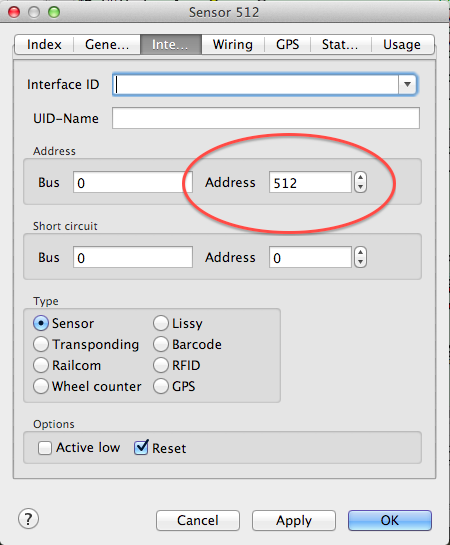Increase the sensor Address value with stepper

click(360, 178)
